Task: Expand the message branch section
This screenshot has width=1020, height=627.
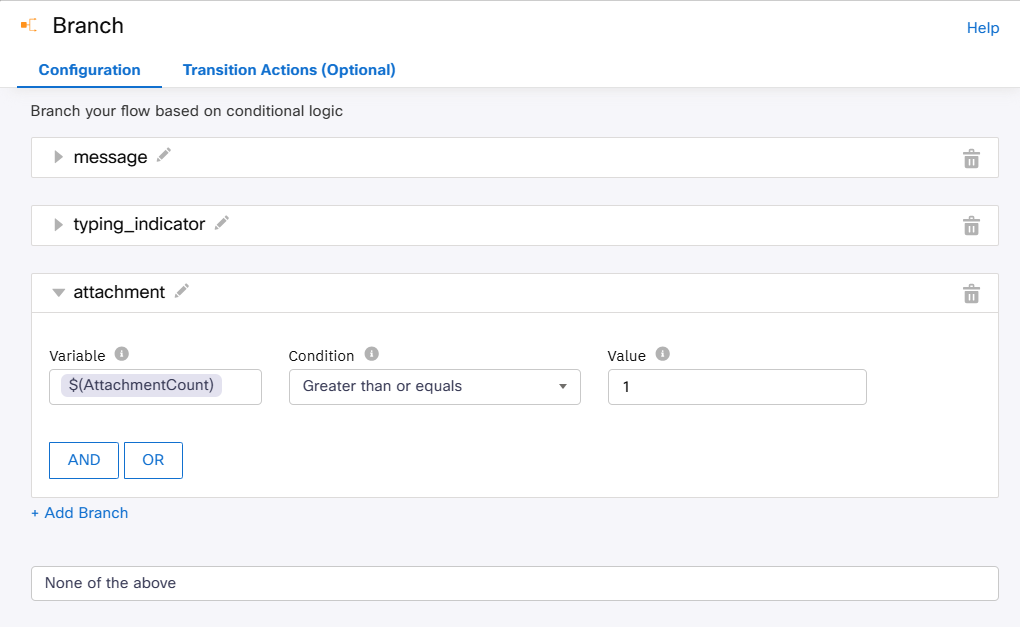Action: click(x=58, y=157)
